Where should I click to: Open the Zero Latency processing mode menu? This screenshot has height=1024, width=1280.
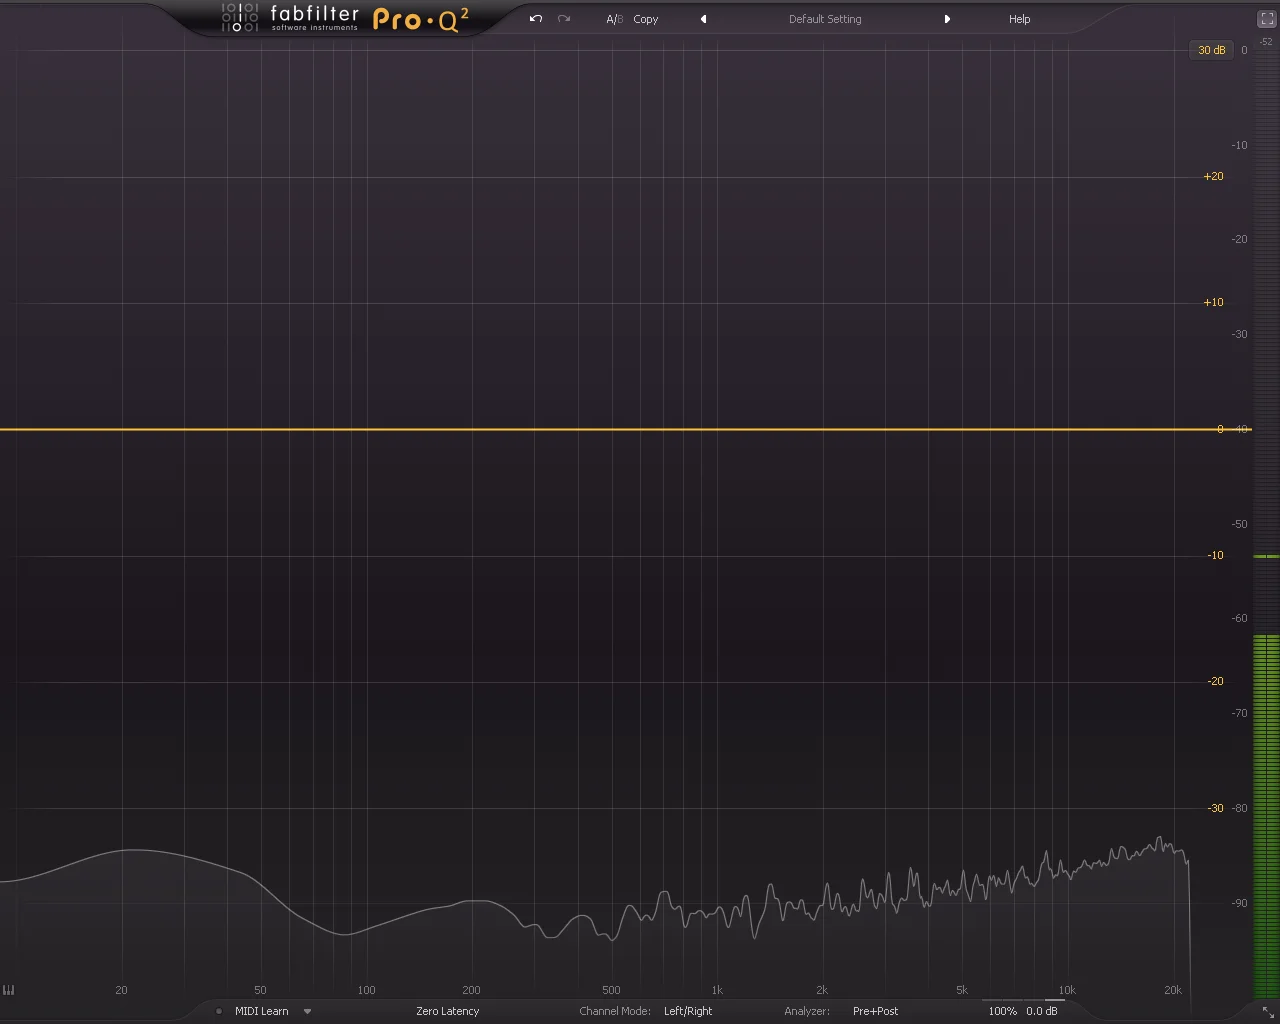pos(448,1011)
